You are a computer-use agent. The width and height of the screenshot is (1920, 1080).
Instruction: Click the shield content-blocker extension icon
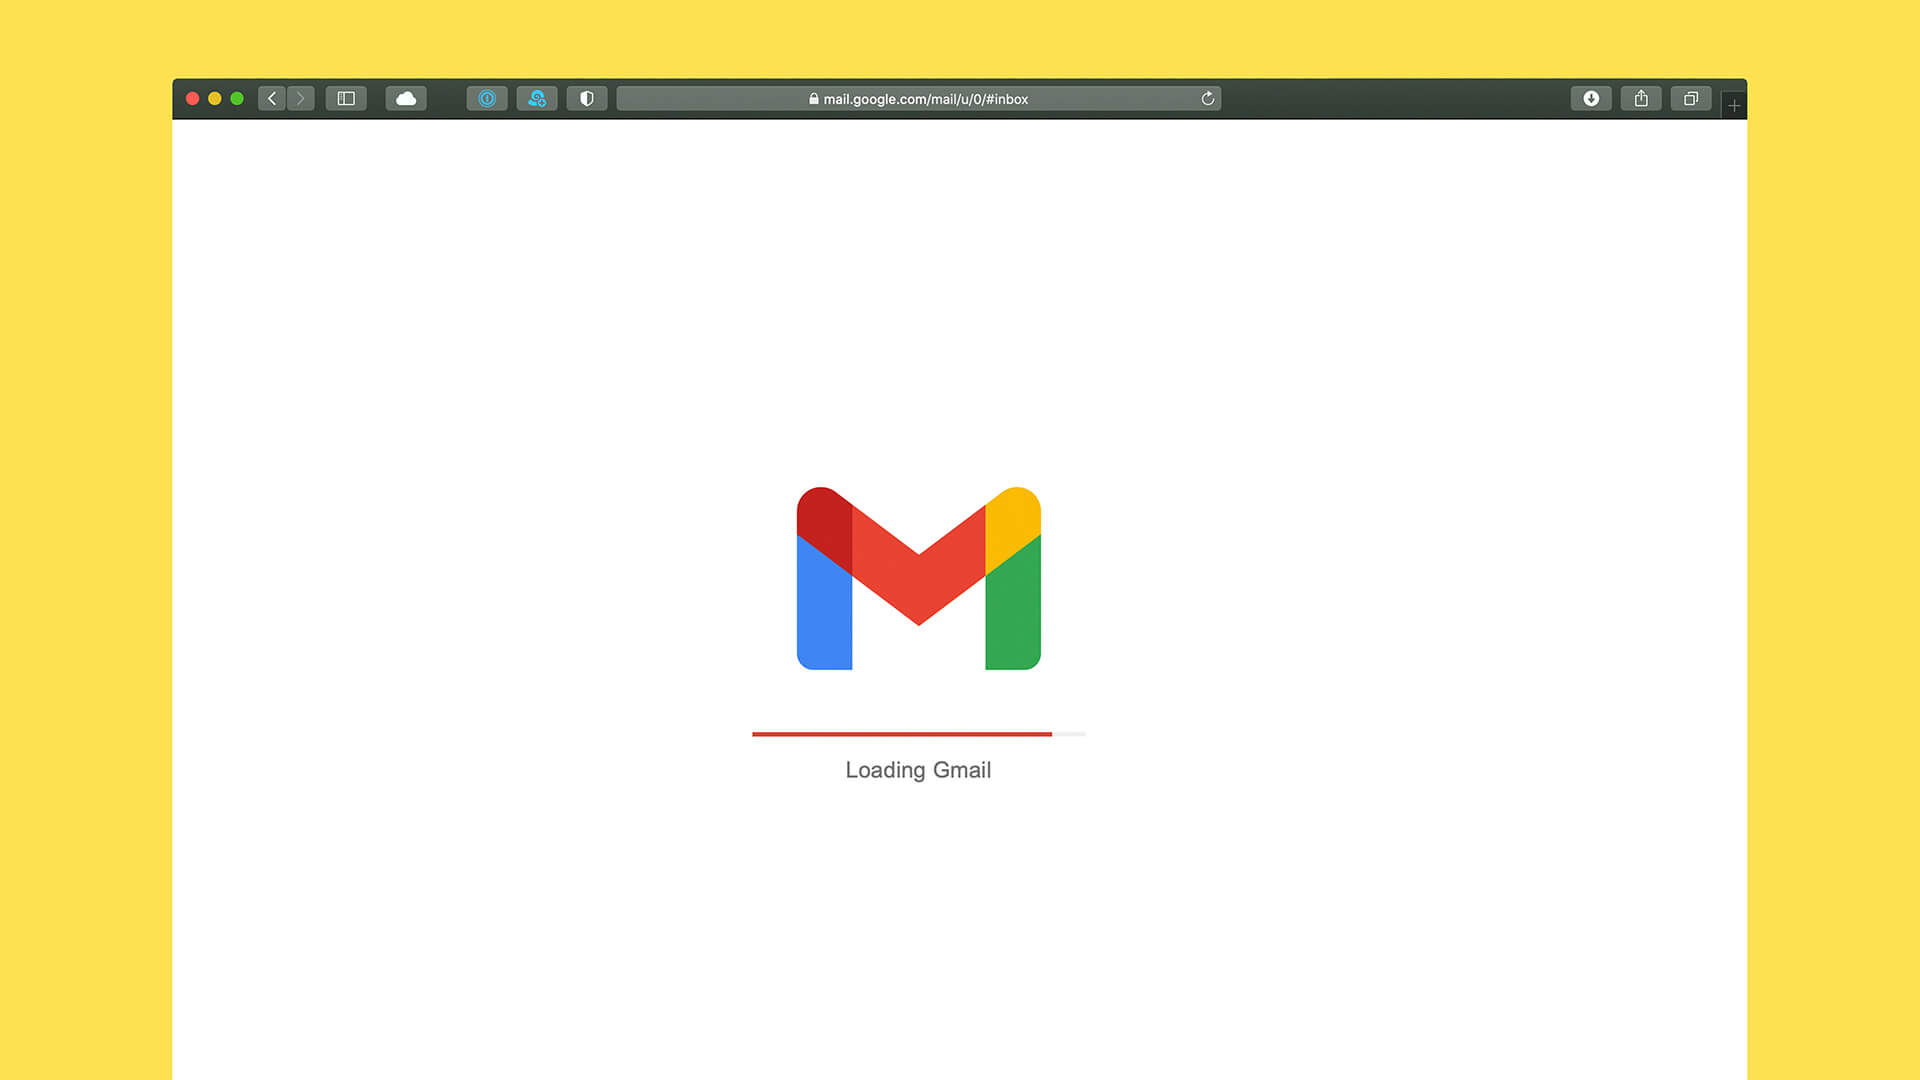pyautogui.click(x=587, y=98)
